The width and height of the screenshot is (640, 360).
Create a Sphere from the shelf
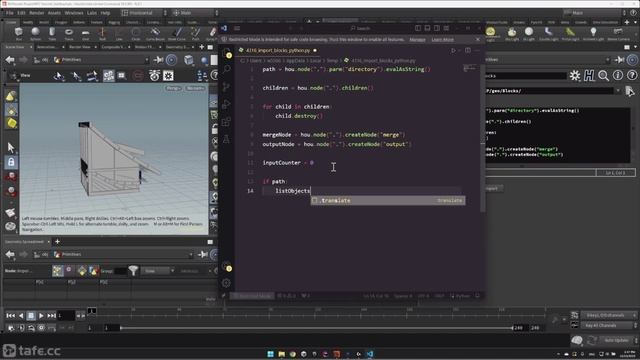(36, 33)
